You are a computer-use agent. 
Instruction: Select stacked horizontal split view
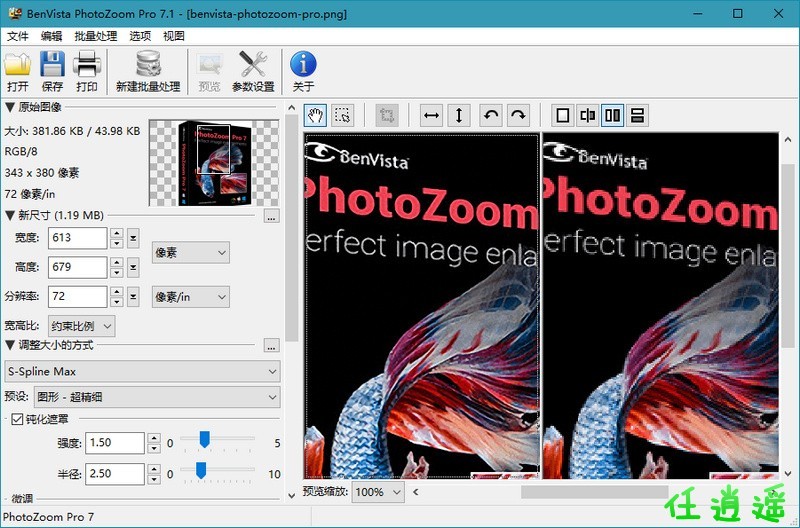[x=637, y=115]
